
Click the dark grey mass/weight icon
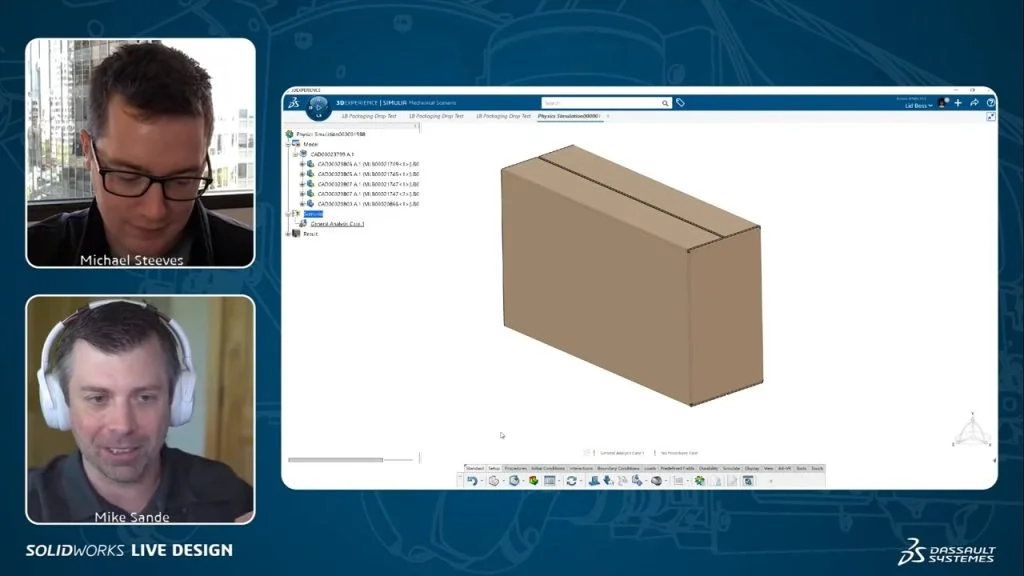coord(656,481)
